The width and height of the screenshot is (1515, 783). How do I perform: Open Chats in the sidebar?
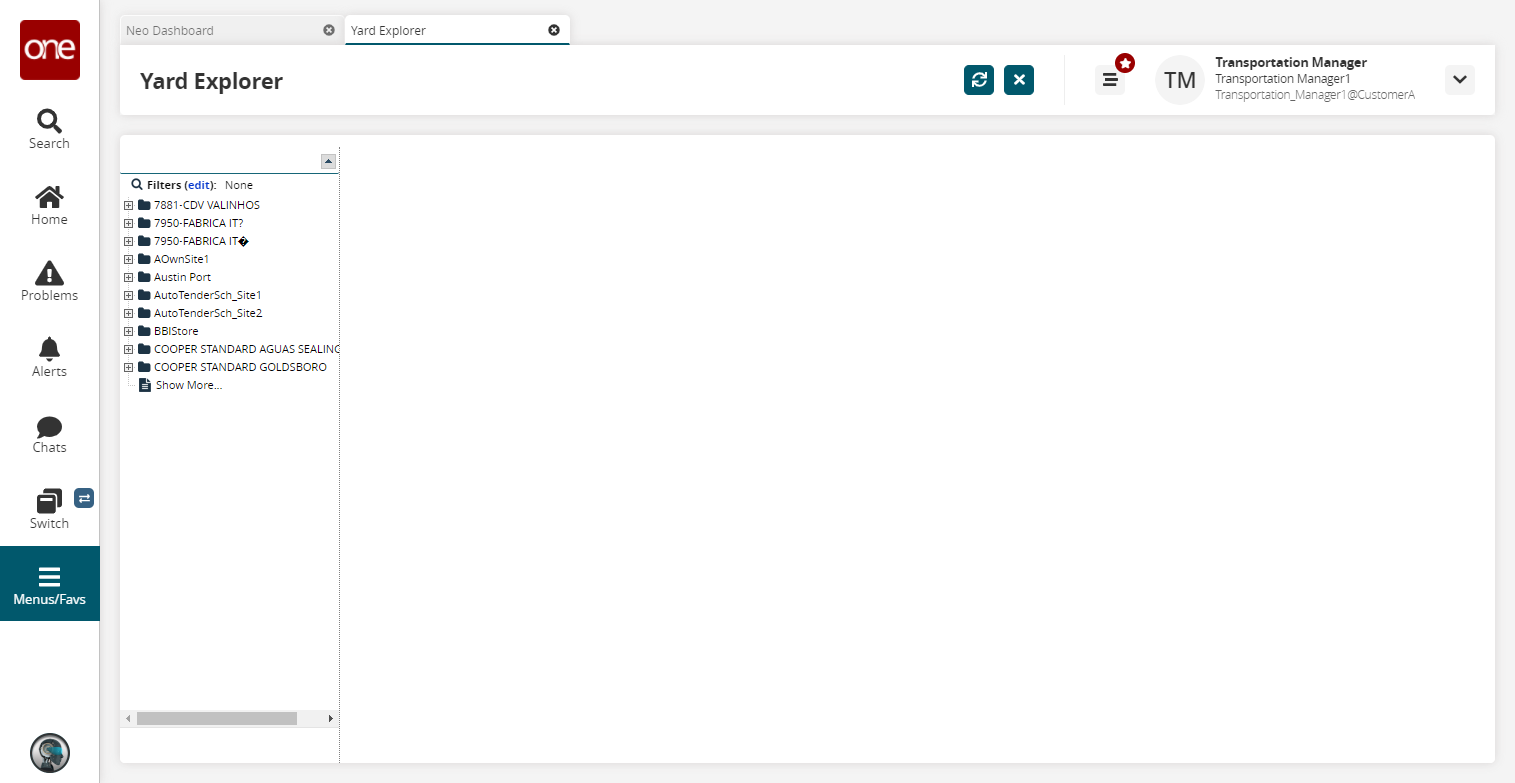pos(49,434)
